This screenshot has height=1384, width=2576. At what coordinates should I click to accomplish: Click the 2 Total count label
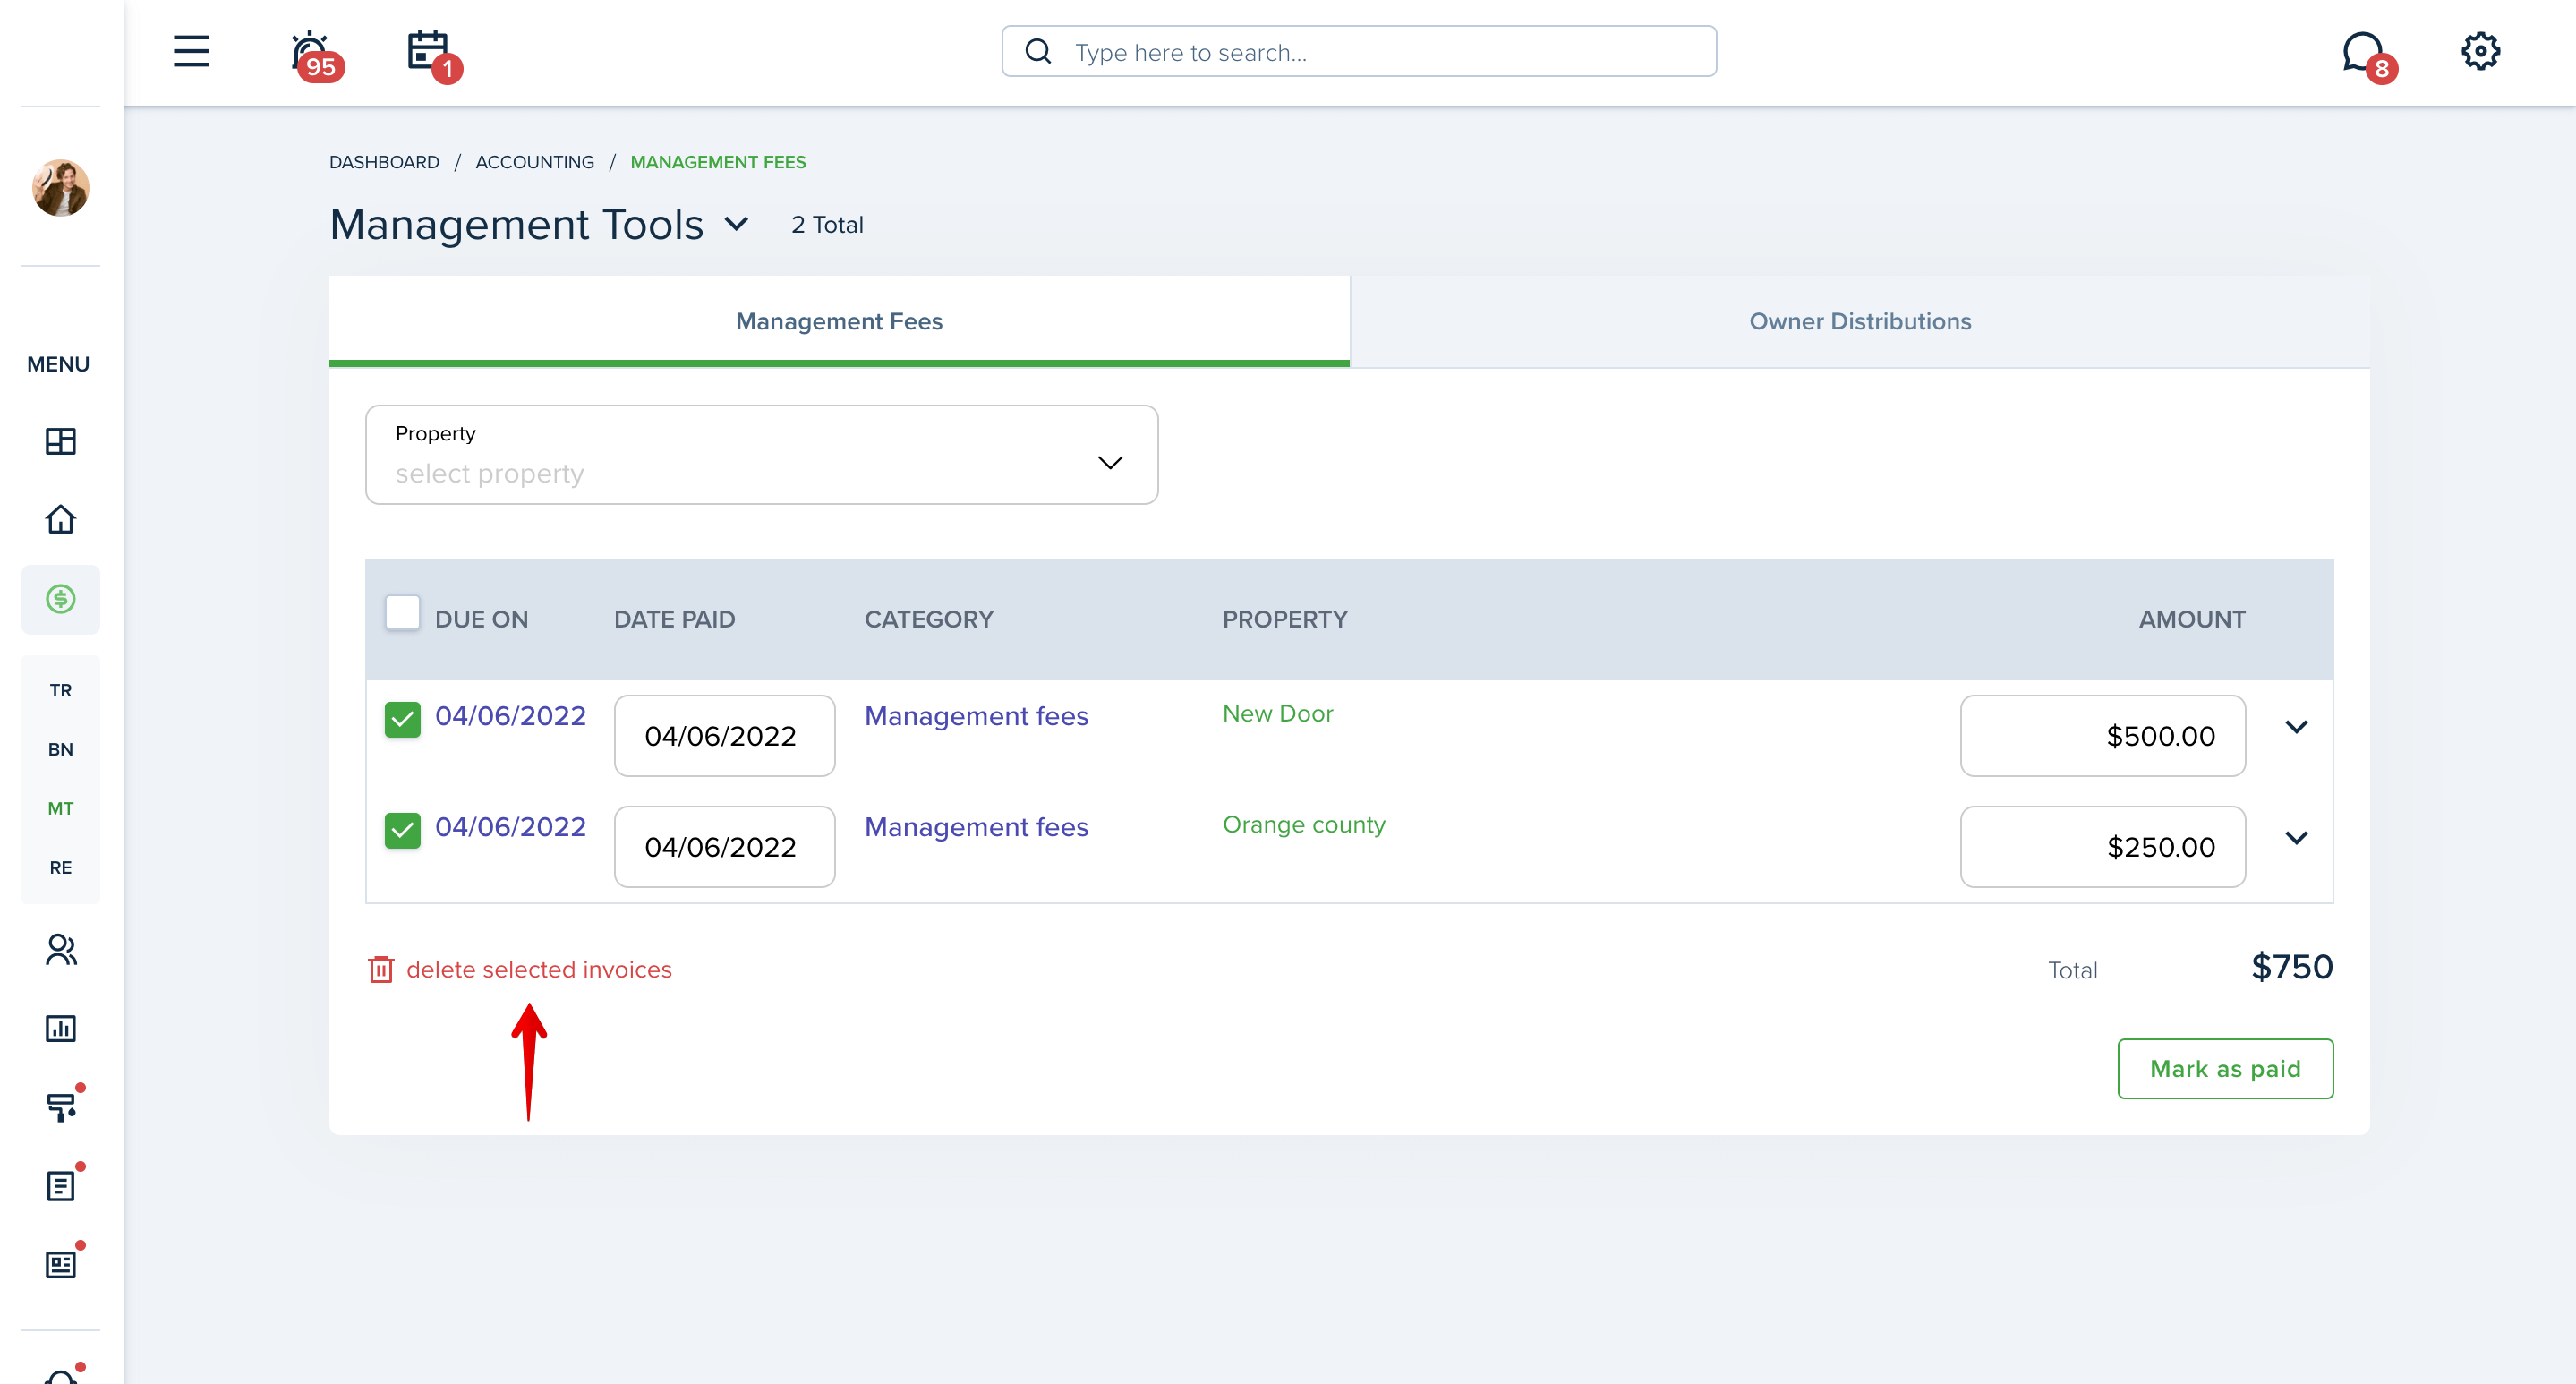tap(827, 225)
